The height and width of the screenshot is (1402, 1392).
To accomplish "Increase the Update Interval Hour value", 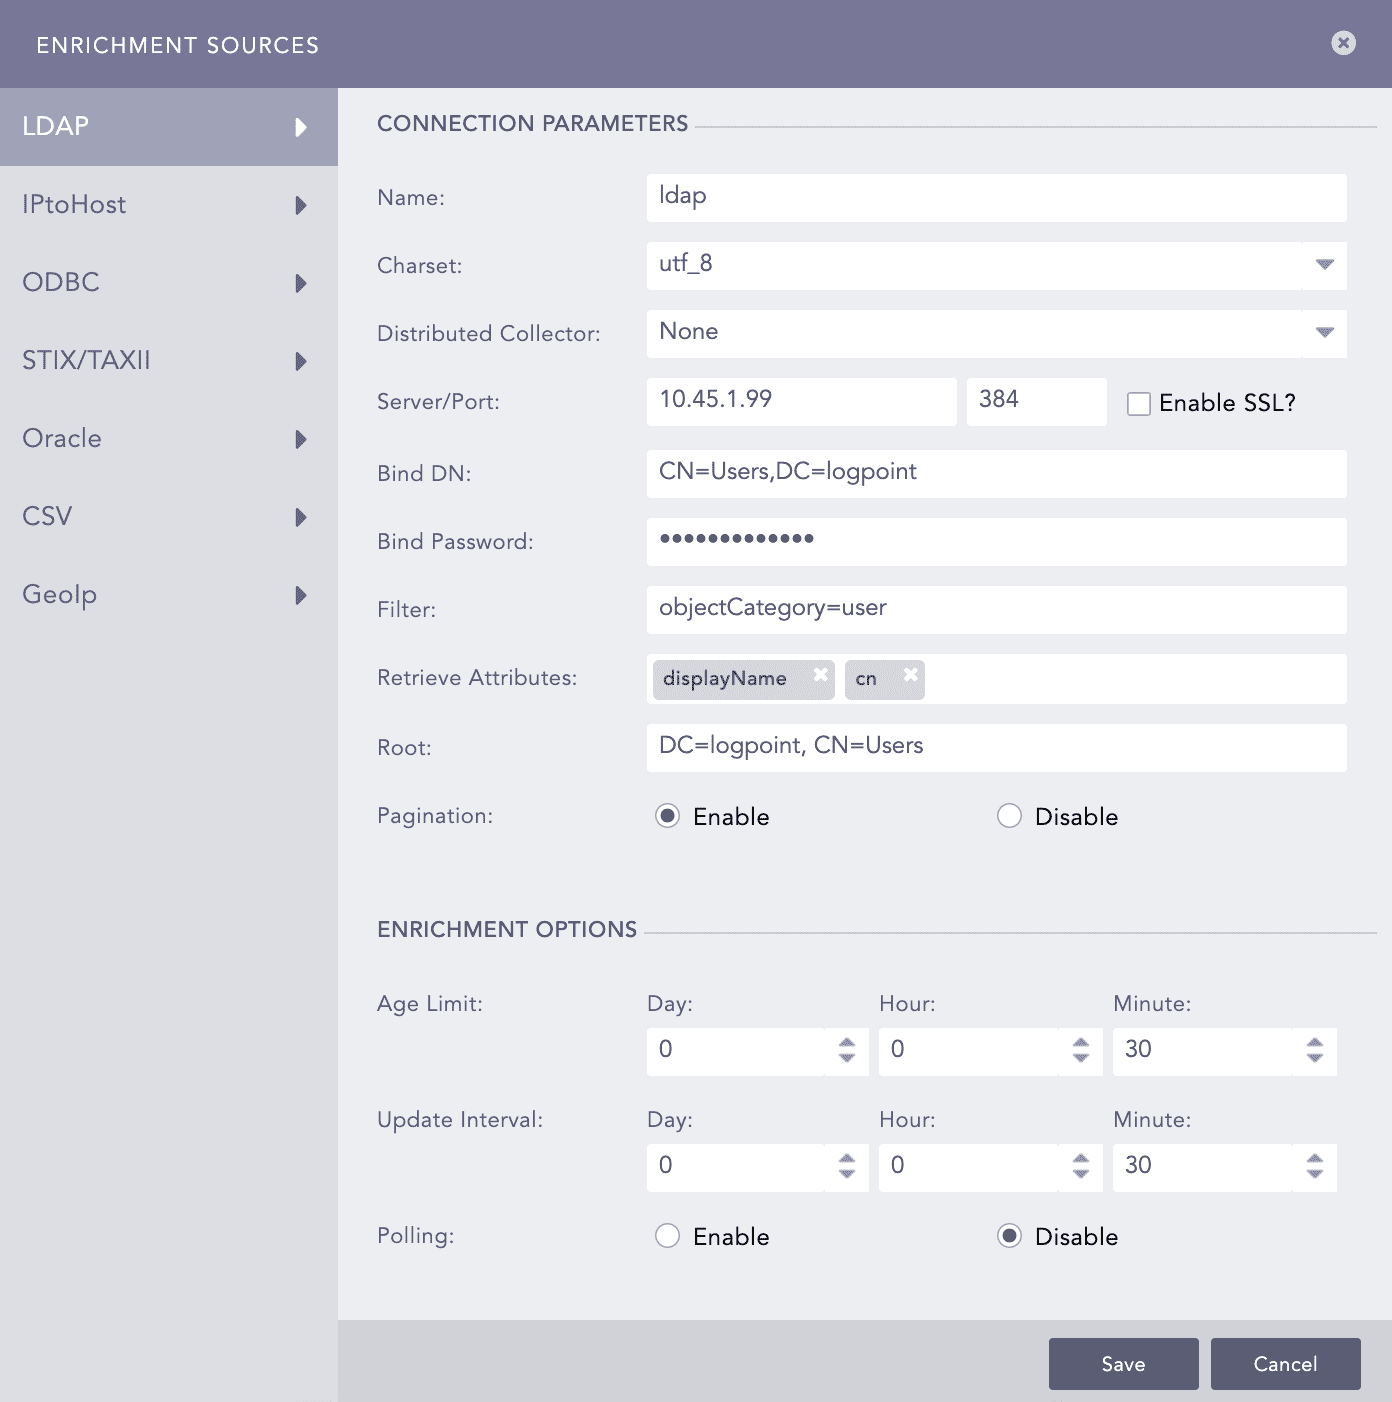I will coord(1080,1158).
